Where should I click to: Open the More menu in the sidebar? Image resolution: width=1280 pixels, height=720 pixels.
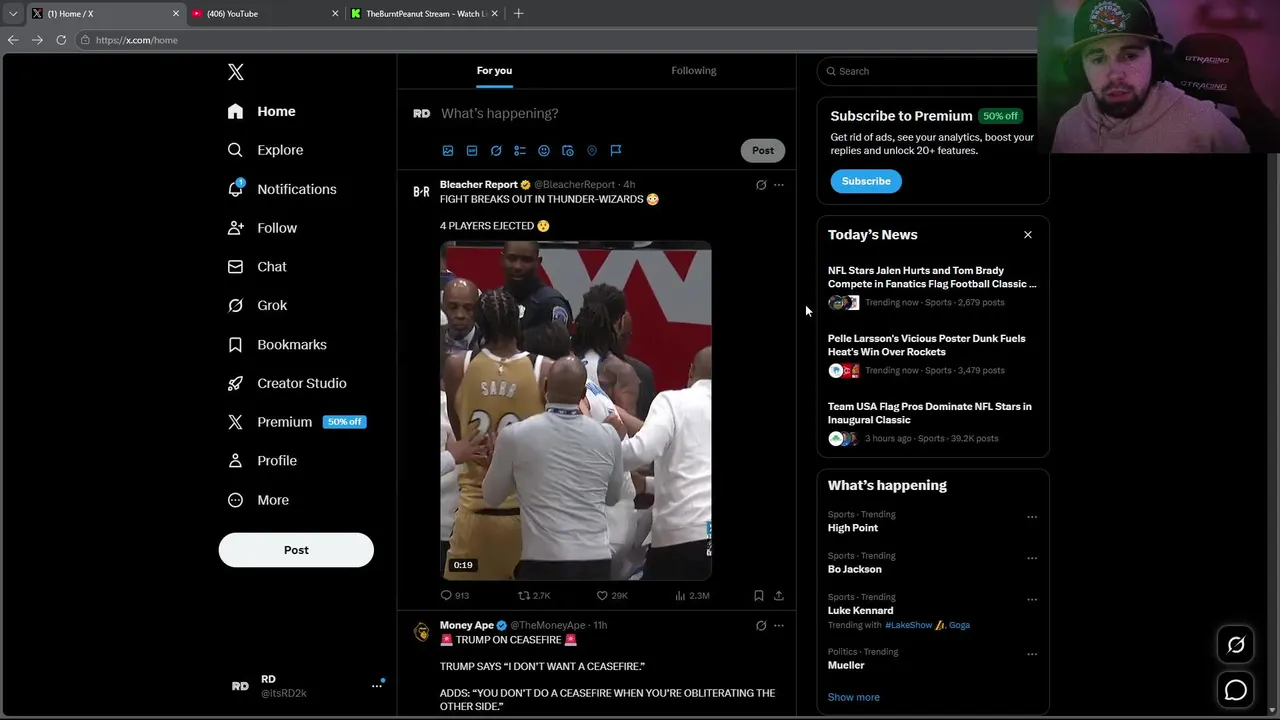coord(259,500)
